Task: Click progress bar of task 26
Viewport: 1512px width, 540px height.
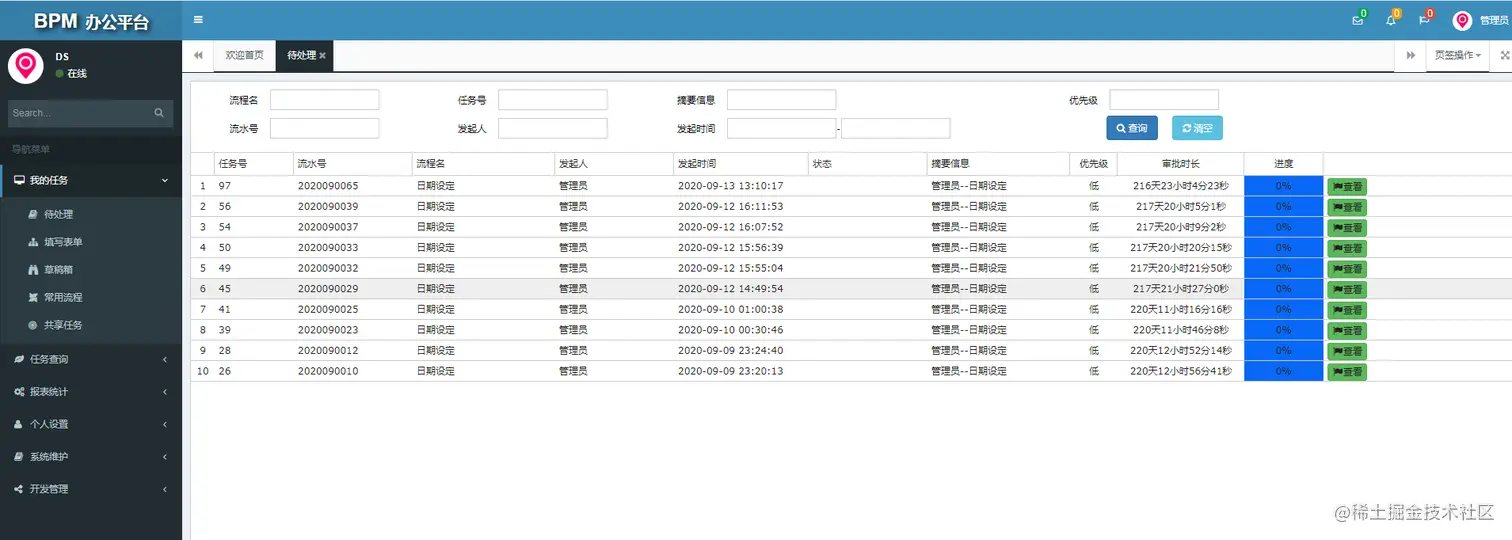Action: (1283, 371)
